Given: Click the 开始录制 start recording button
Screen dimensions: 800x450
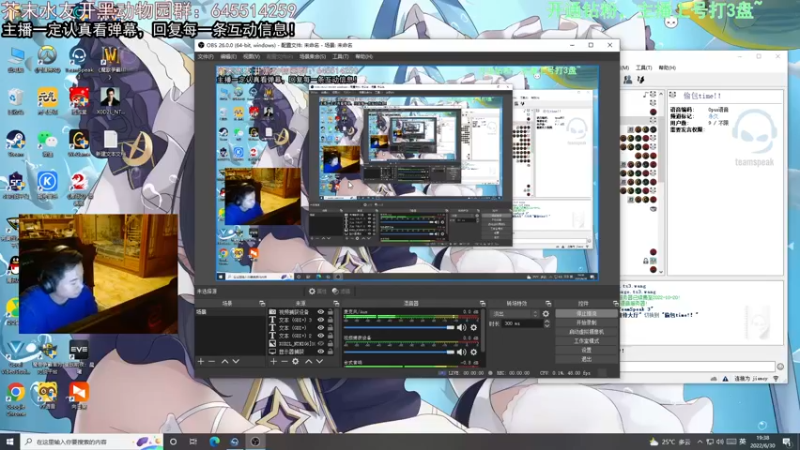Looking at the screenshot, I should (x=586, y=322).
